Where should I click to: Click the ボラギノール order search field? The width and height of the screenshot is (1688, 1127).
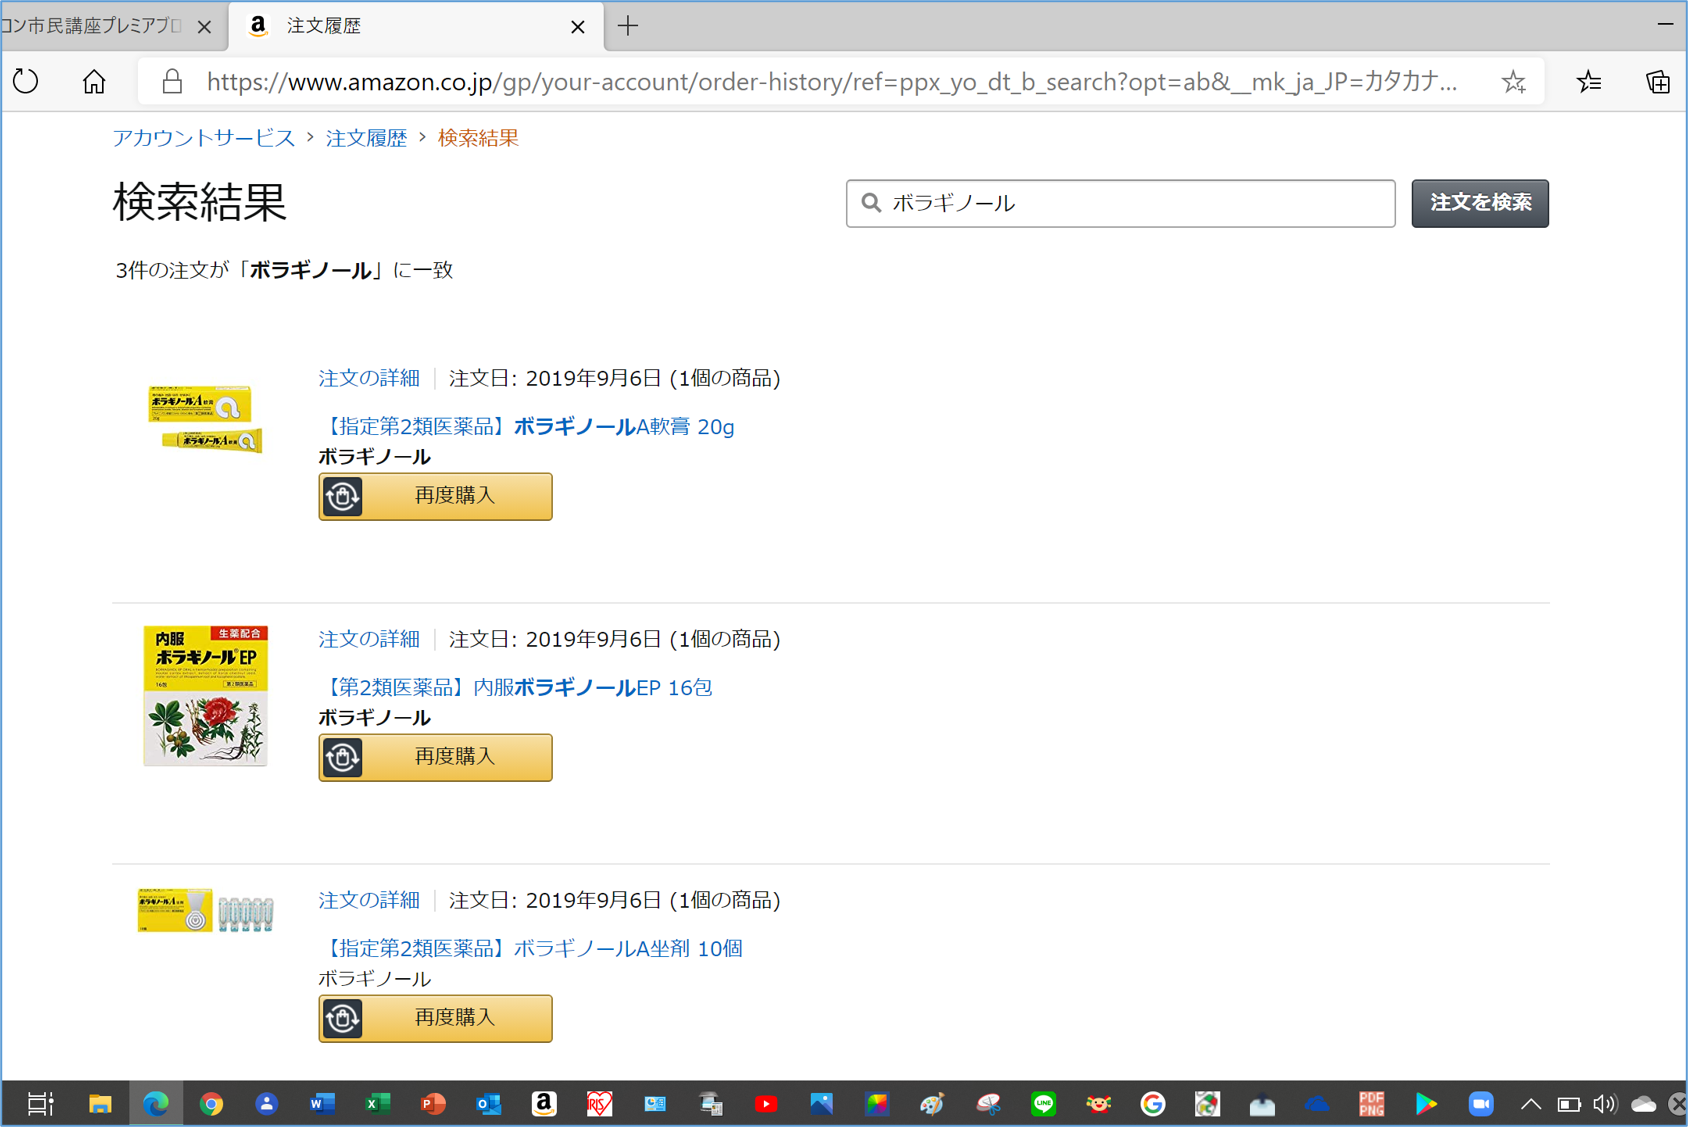coord(1120,203)
